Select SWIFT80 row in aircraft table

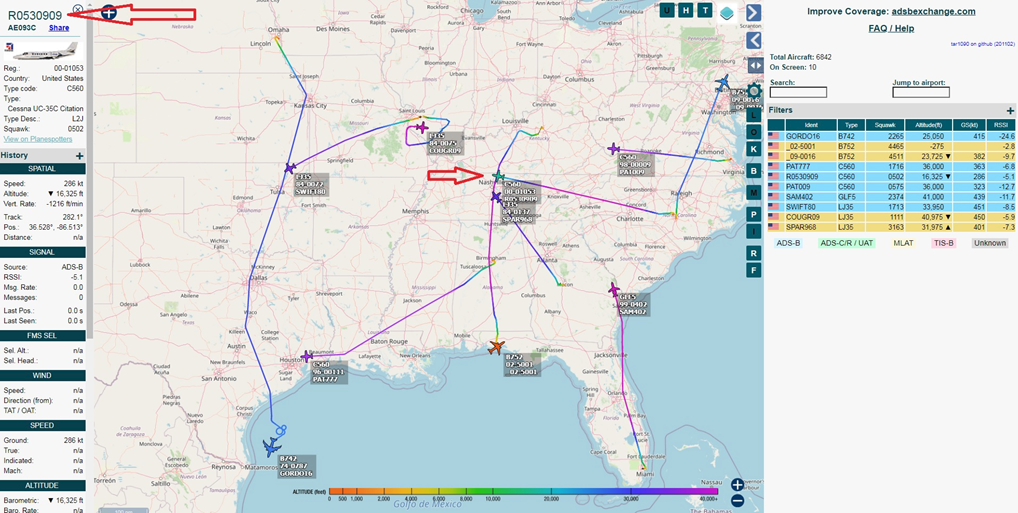[891, 206]
